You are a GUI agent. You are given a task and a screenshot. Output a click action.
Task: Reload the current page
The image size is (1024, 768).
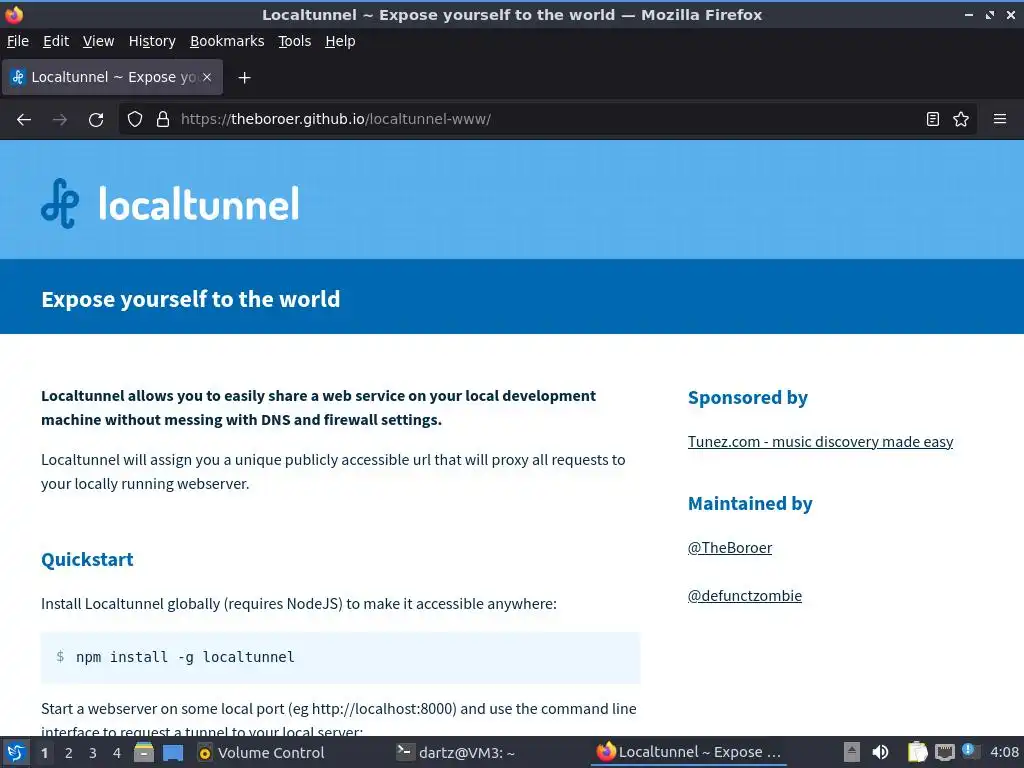(96, 120)
